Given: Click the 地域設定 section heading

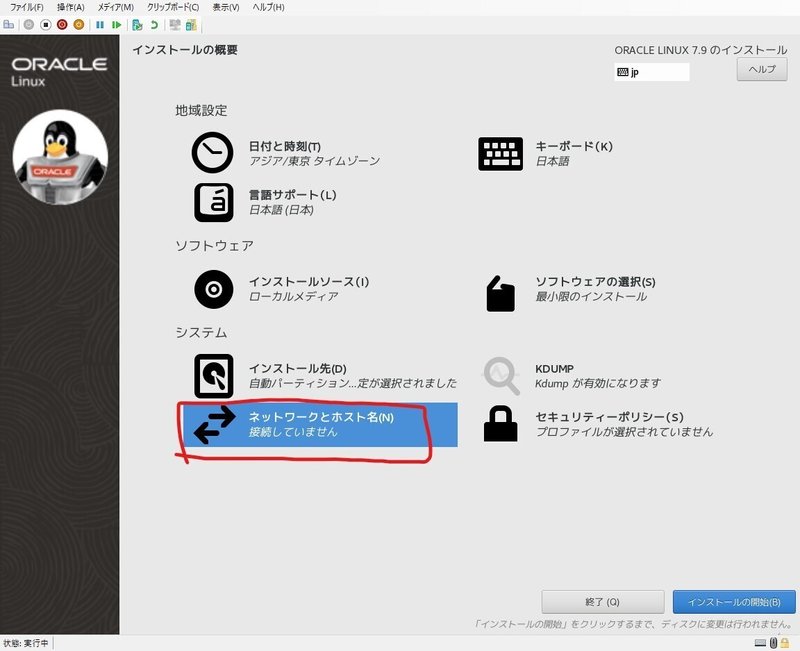Looking at the screenshot, I should coord(201,110).
